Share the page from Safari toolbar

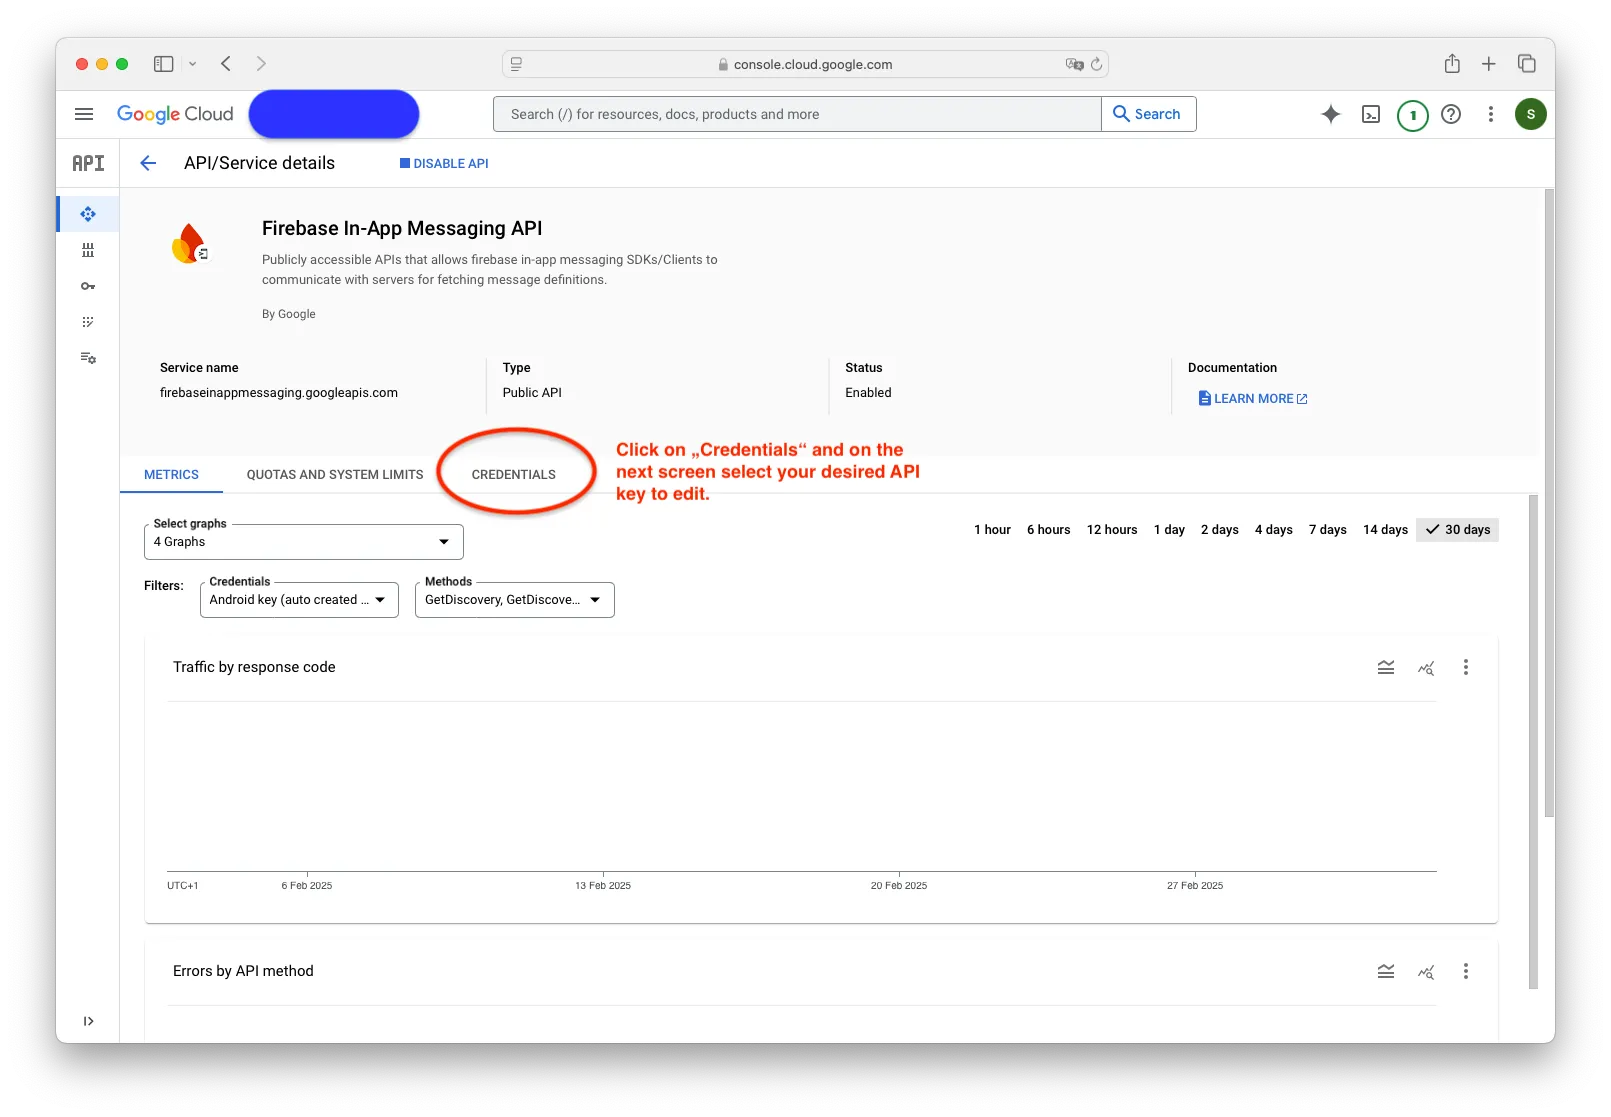click(1452, 63)
